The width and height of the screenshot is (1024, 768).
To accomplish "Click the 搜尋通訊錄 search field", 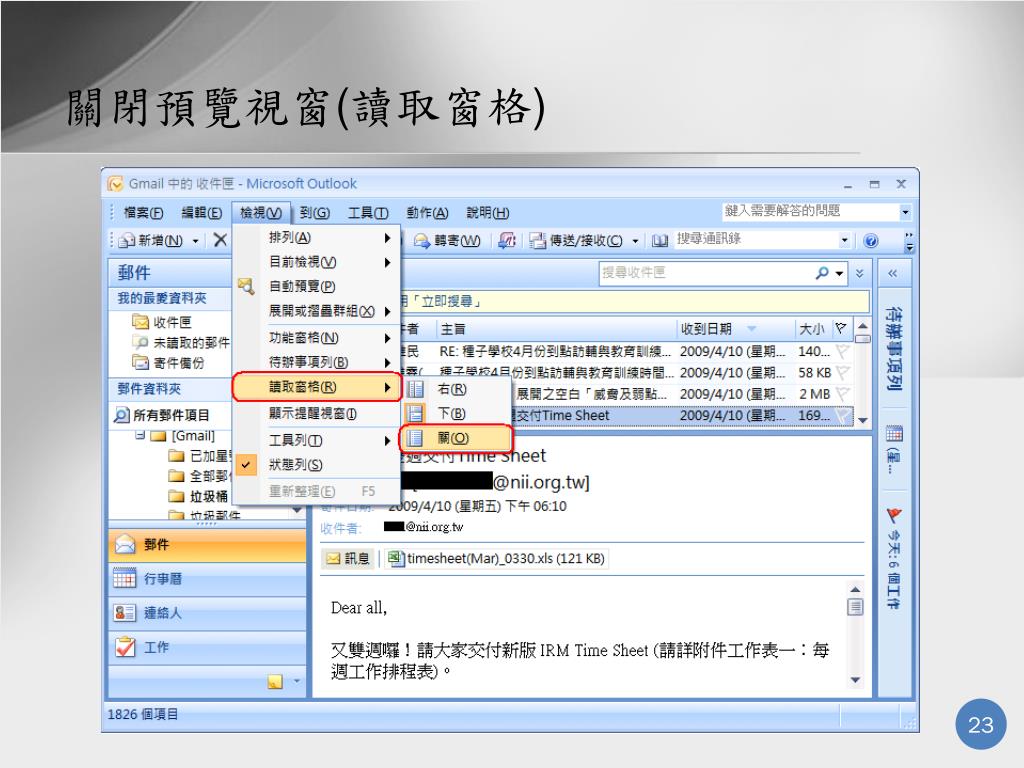I will coord(756,240).
